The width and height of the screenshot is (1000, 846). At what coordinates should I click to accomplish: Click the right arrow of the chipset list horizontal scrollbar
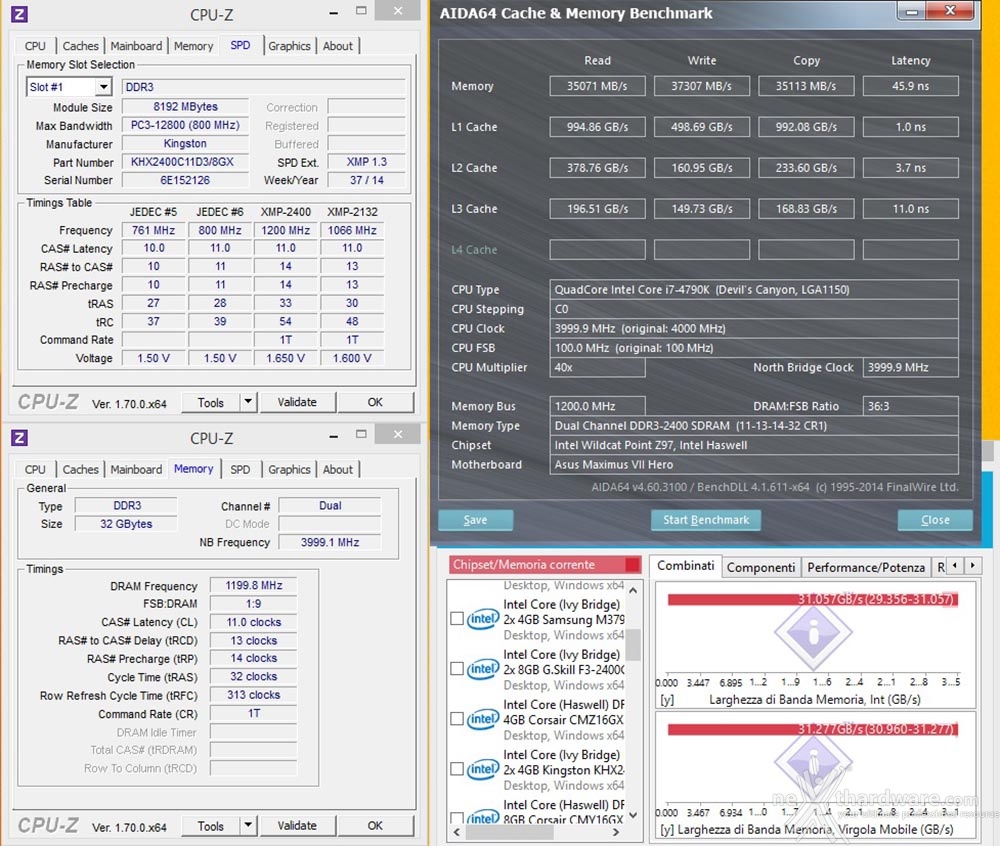[616, 832]
